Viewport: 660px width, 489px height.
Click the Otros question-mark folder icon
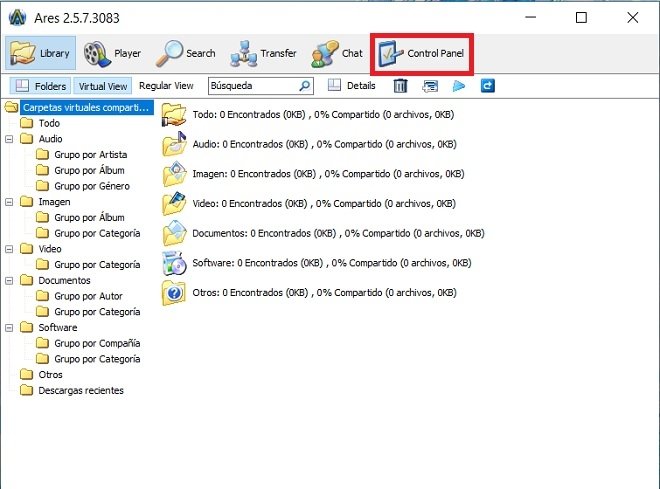[x=174, y=293]
